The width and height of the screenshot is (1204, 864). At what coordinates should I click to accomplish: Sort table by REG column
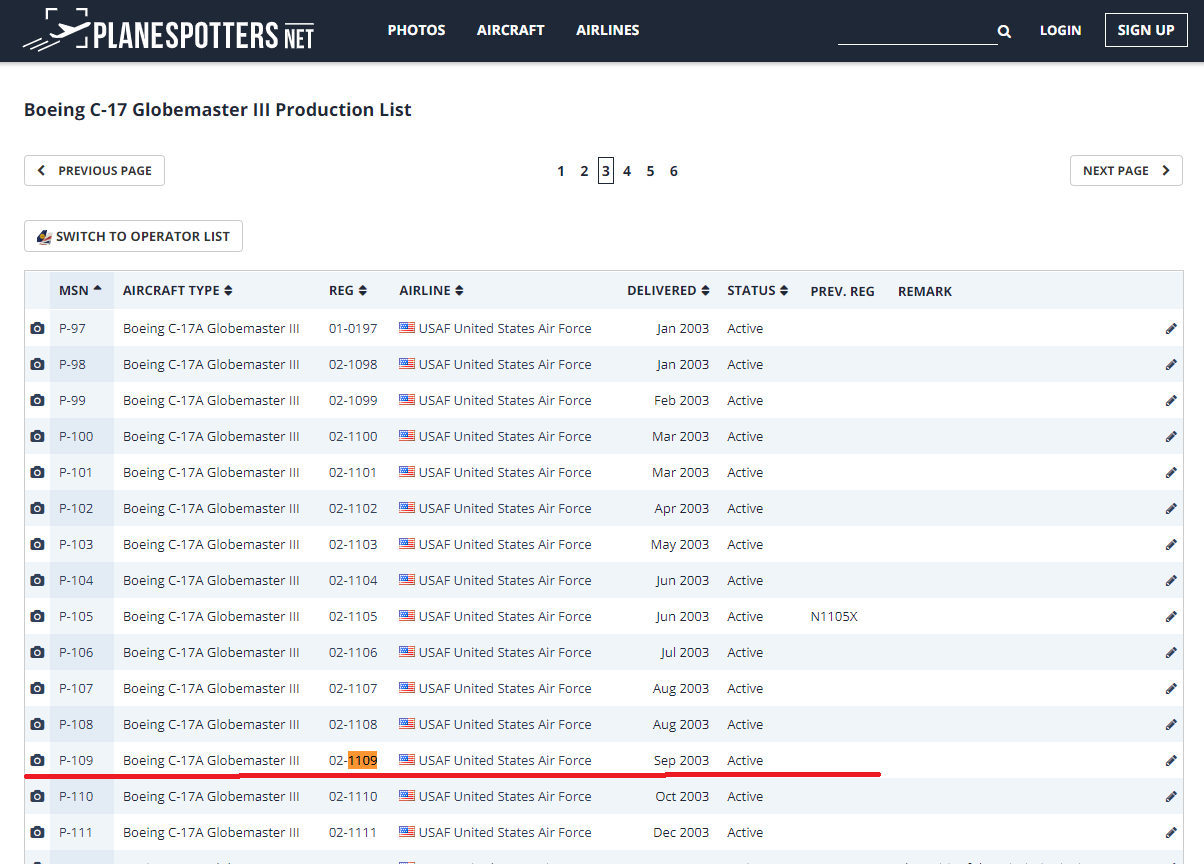(x=348, y=291)
